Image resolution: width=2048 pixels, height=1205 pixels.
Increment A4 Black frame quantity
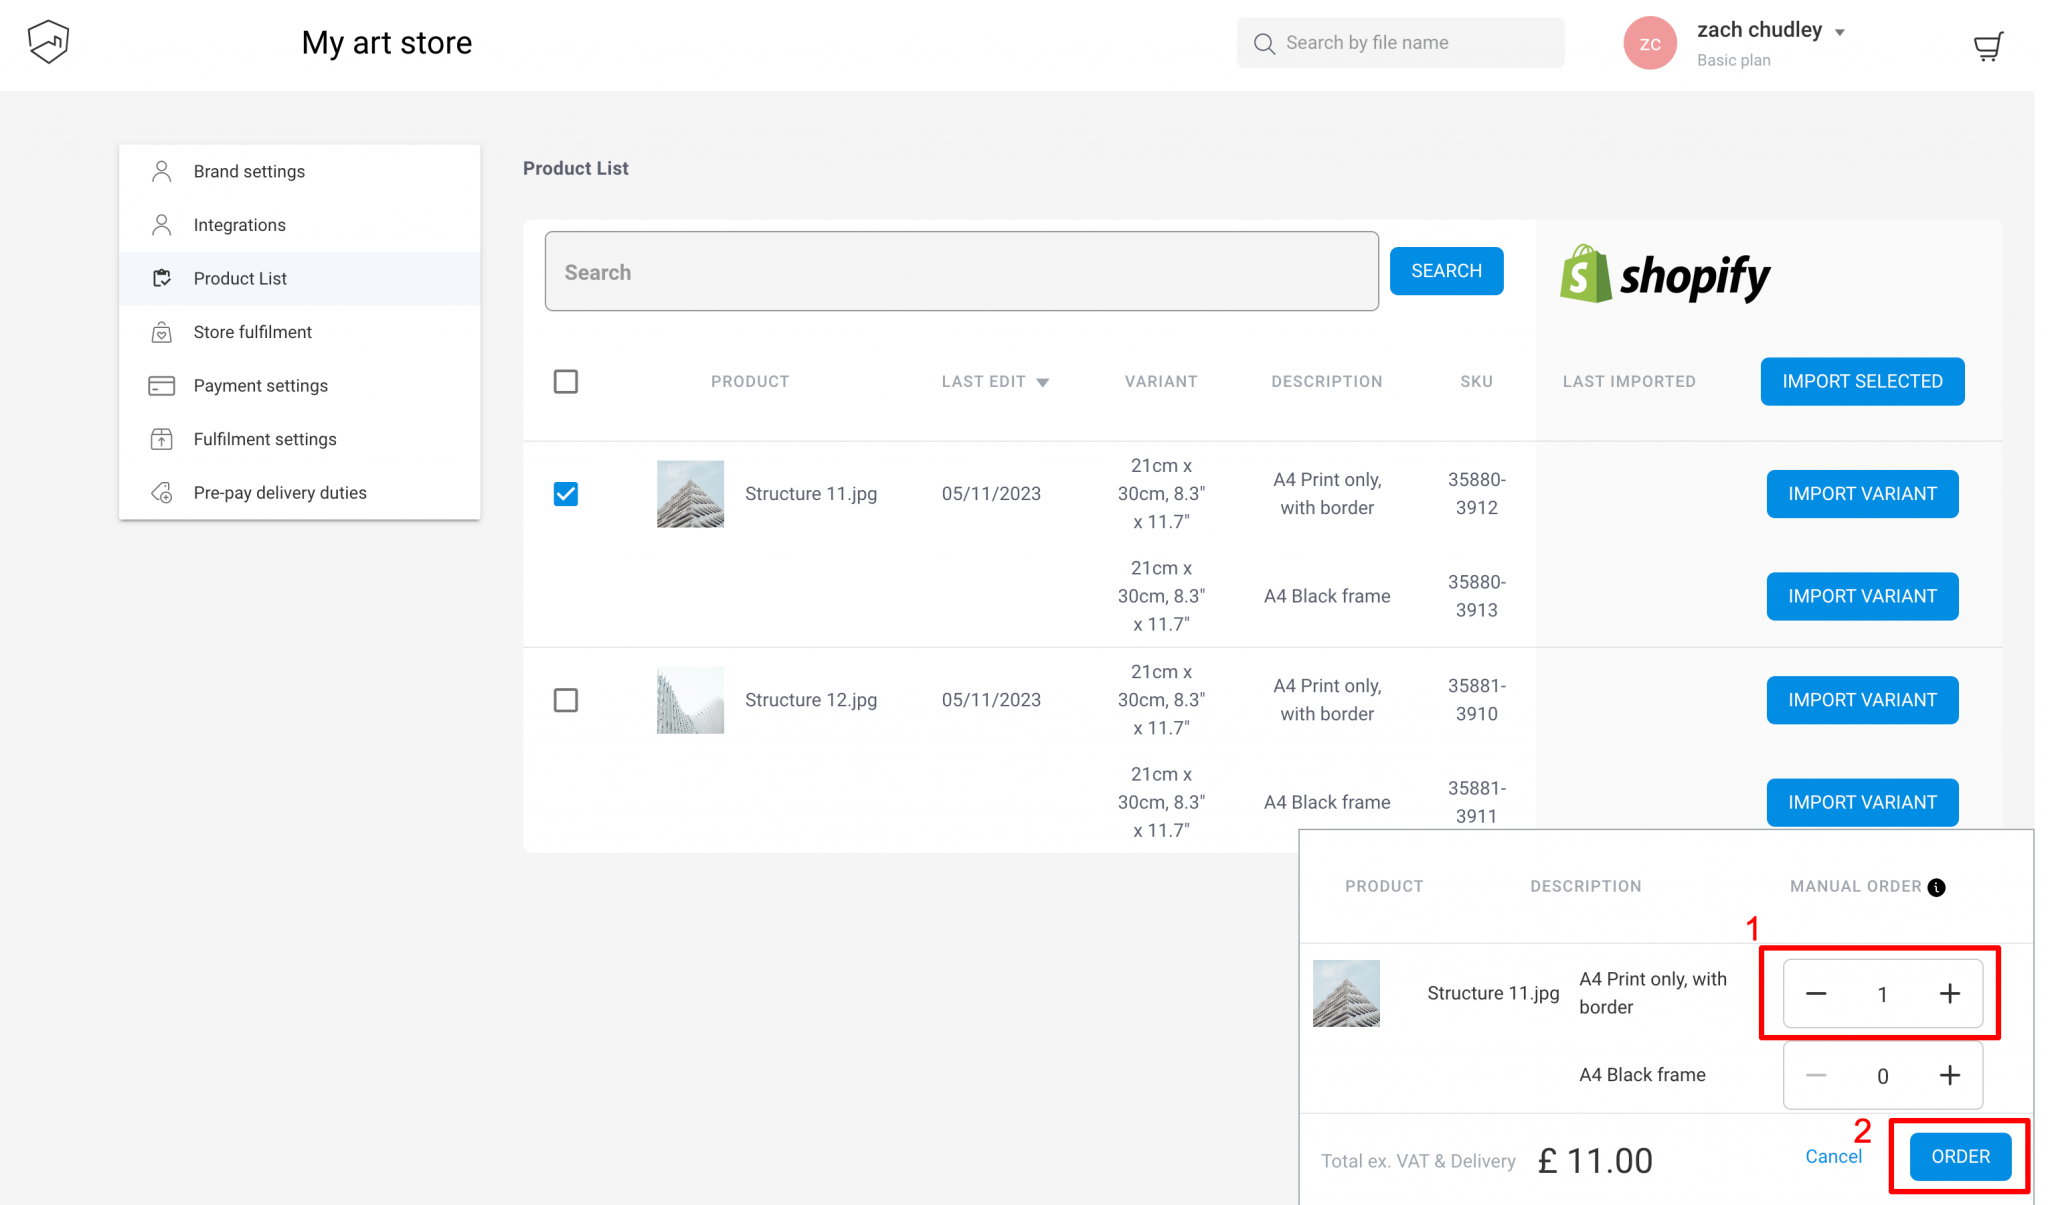pos(1949,1075)
